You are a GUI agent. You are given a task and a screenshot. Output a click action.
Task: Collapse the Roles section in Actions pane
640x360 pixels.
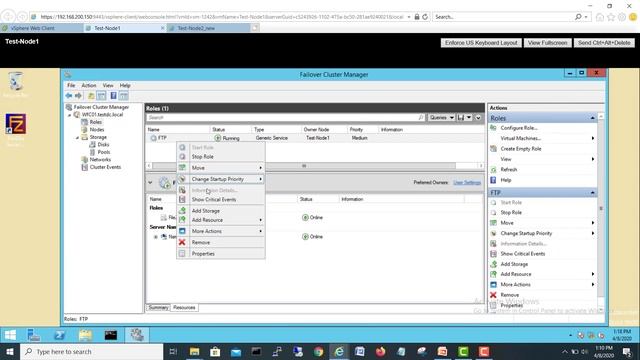coord(592,118)
